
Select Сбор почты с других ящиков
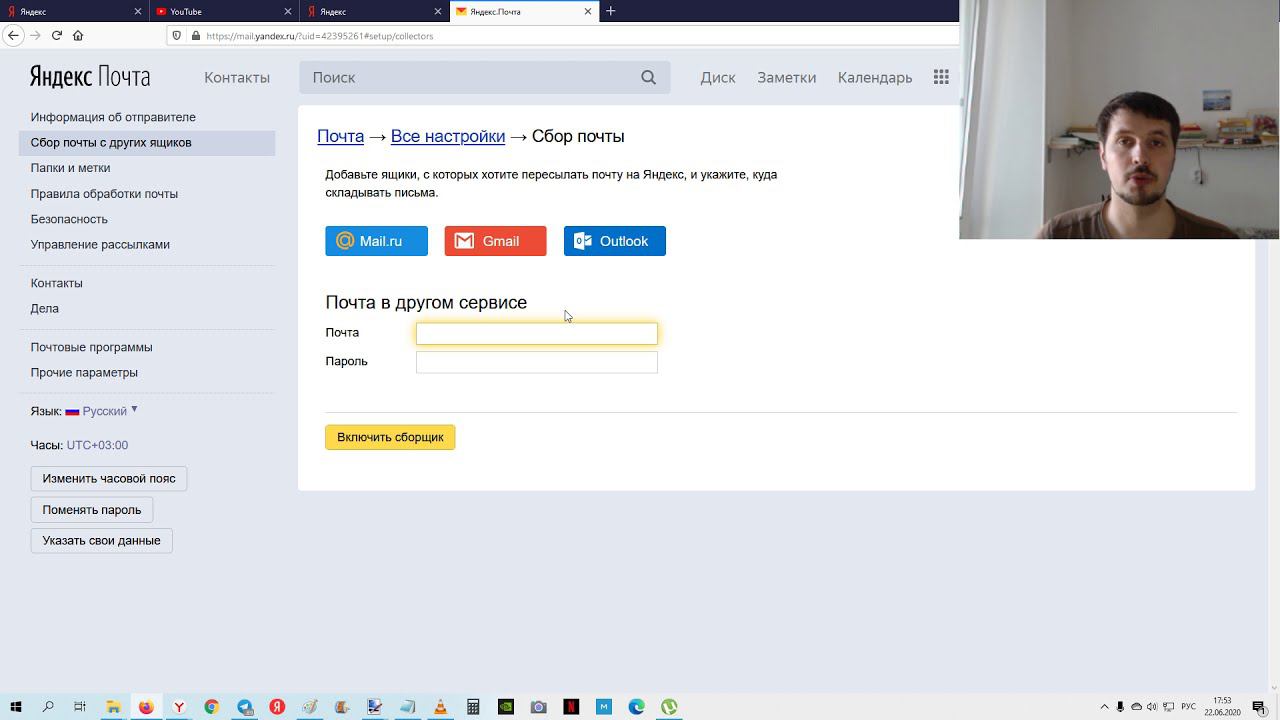click(146, 143)
